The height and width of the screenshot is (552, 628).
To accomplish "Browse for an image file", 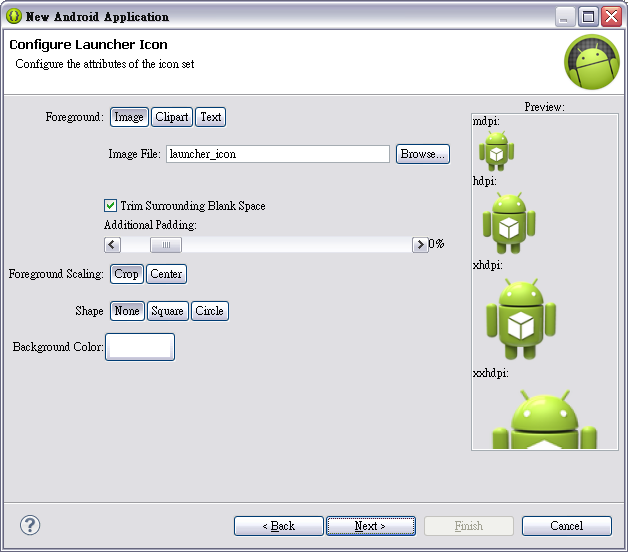I will click(423, 154).
